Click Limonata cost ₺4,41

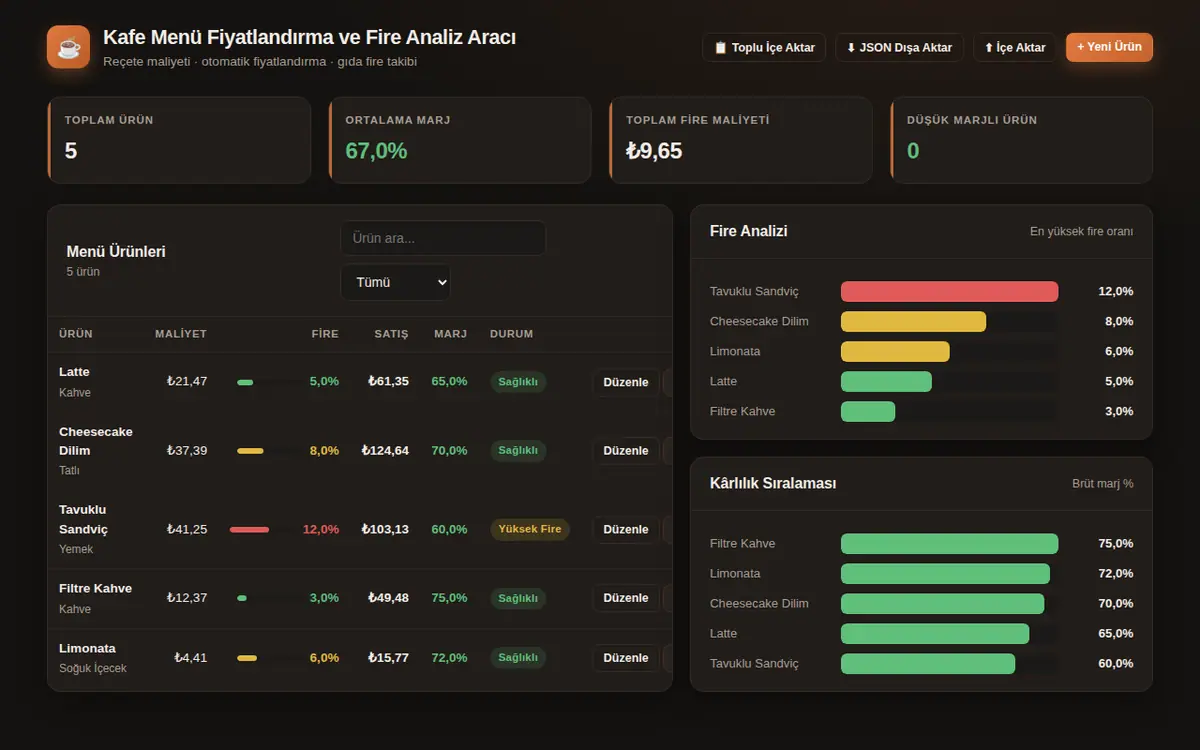pyautogui.click(x=190, y=658)
